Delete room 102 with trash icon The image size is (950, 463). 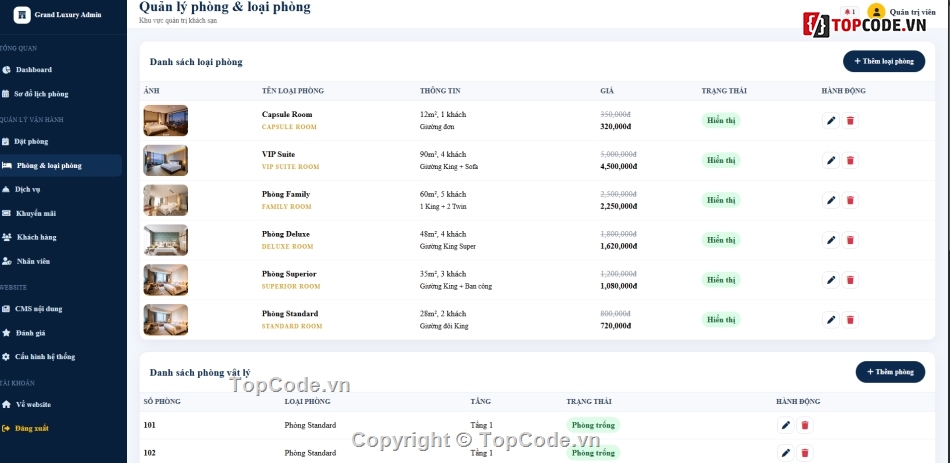click(805, 453)
